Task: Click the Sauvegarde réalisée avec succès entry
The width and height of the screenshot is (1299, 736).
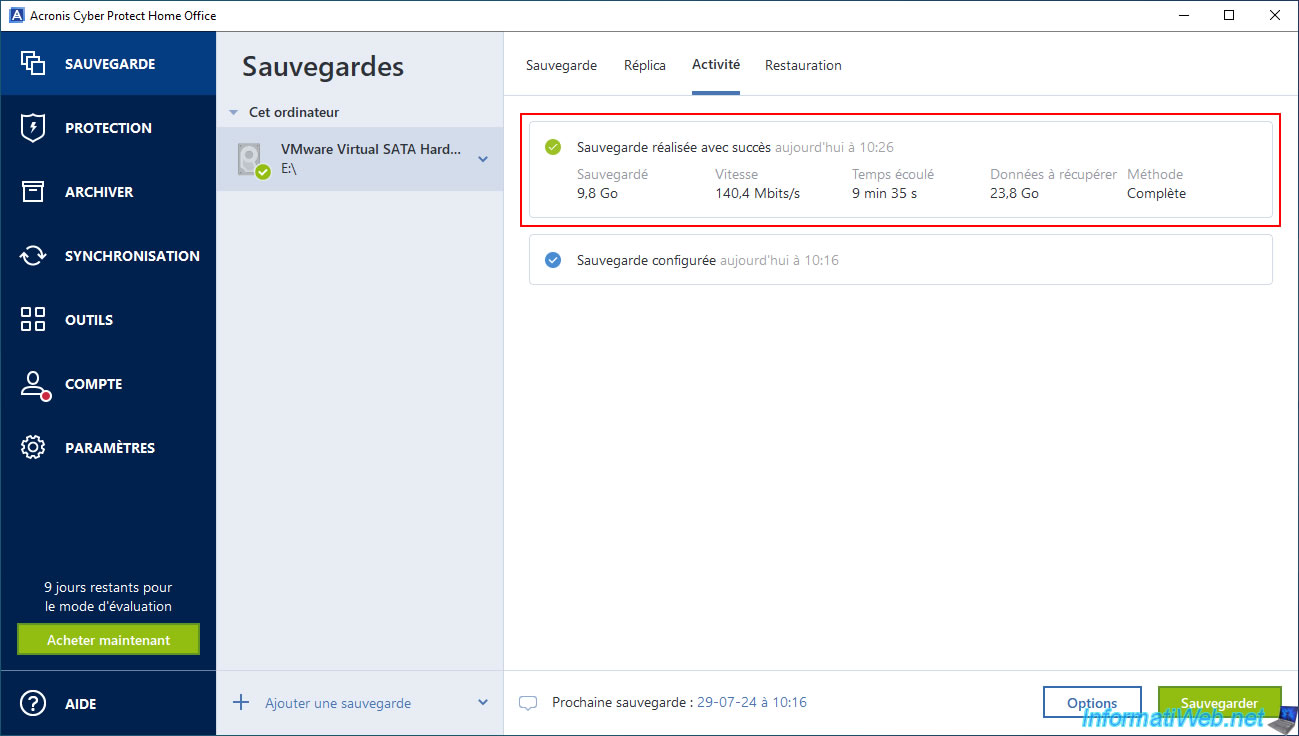Action: click(900, 169)
